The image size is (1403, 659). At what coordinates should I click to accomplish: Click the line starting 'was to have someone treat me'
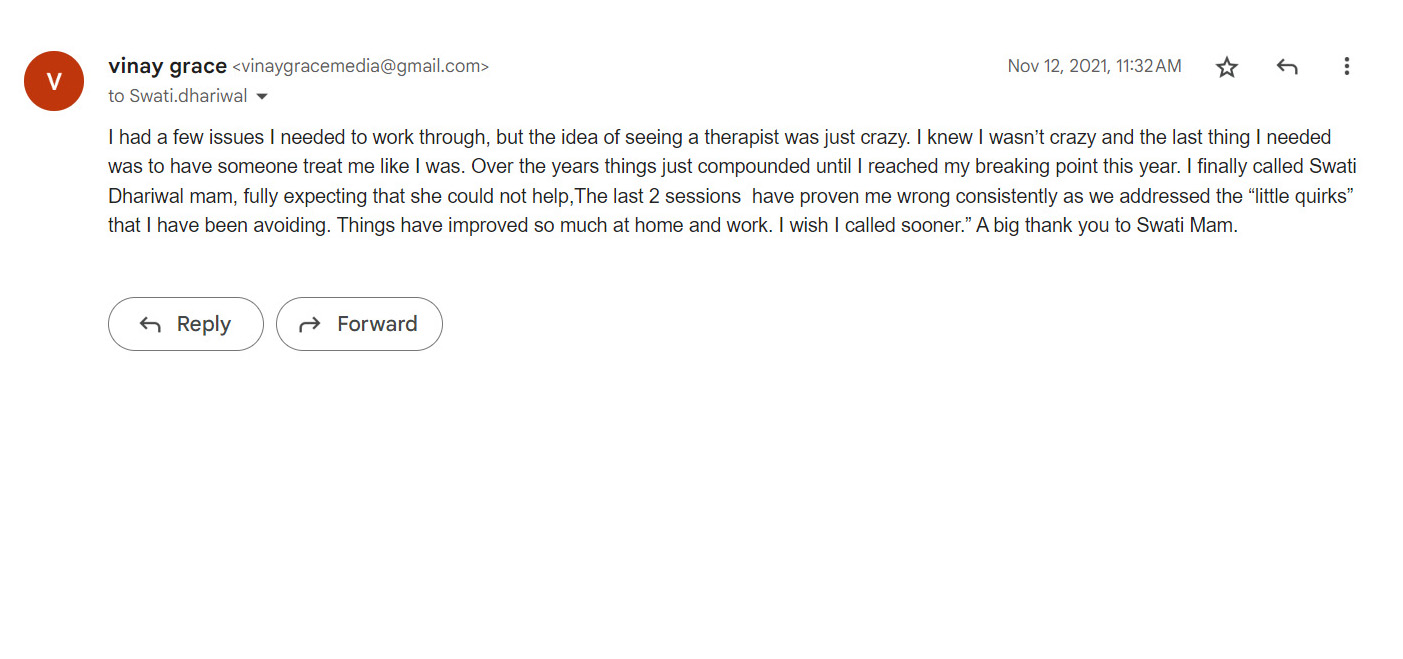tap(732, 167)
